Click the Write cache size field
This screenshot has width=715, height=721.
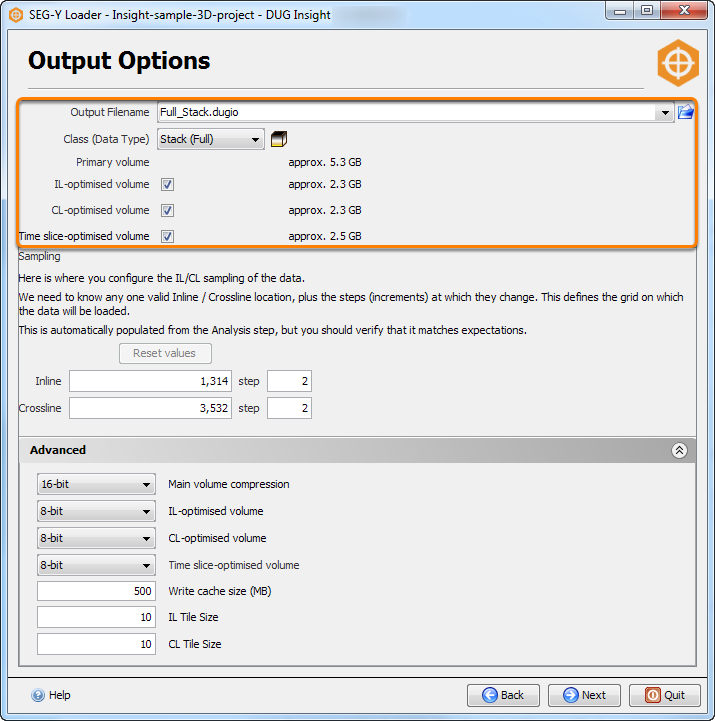[97, 591]
